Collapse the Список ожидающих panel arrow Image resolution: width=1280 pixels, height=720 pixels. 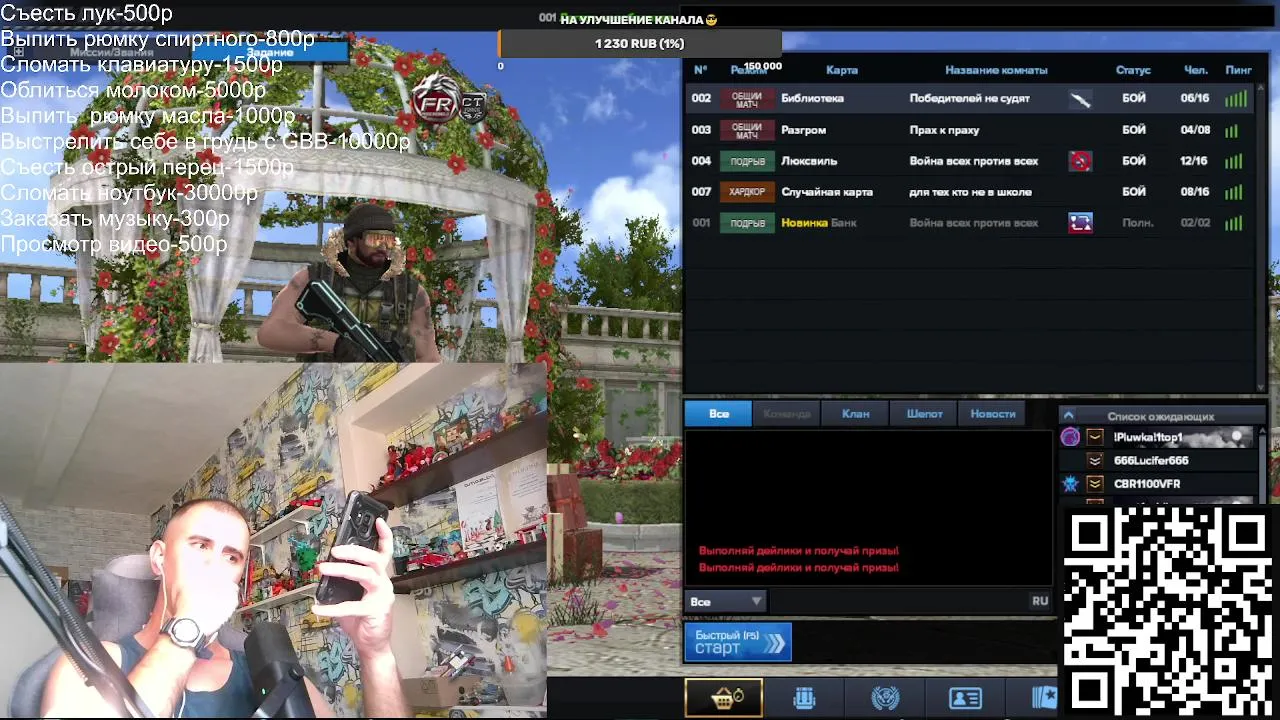point(1068,416)
